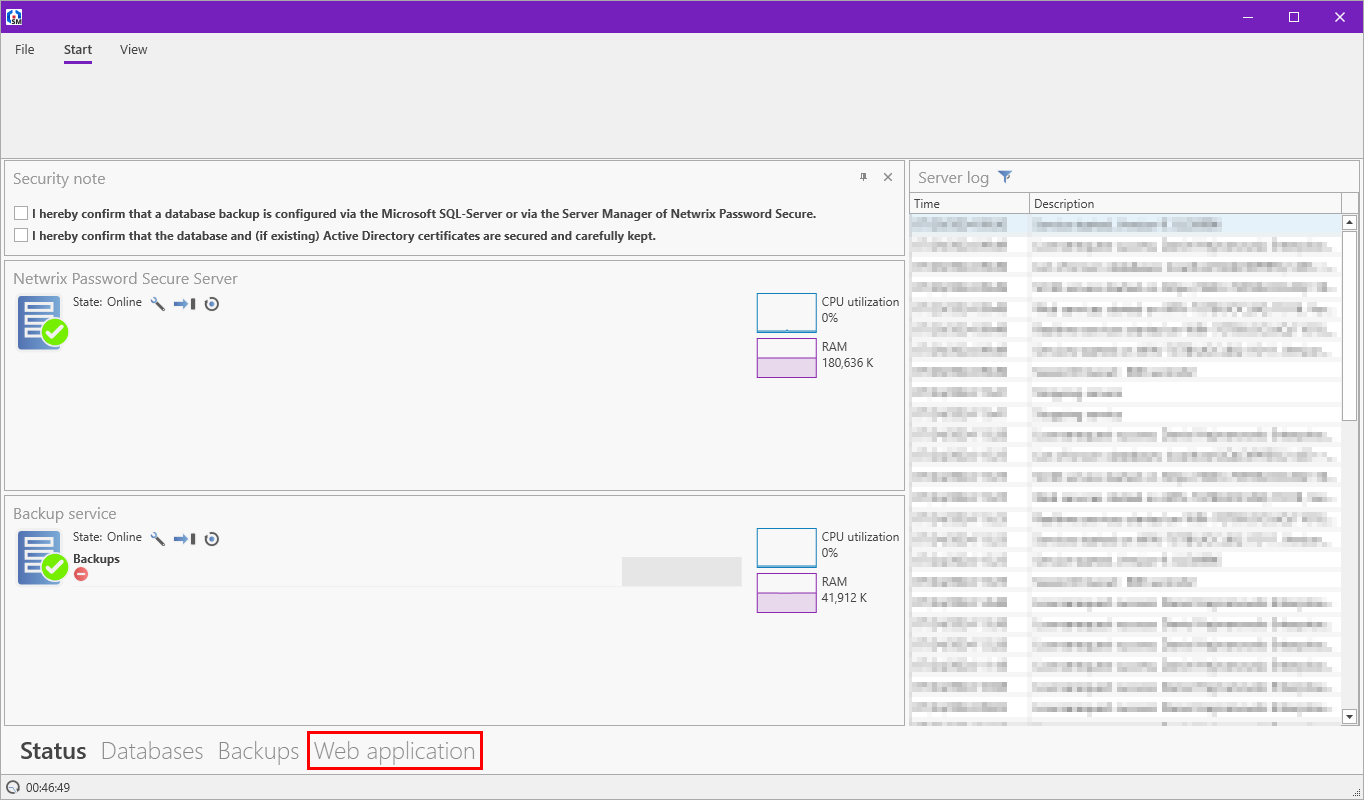Select the Start ribbon tab
Viewport: 1364px width, 800px height.
[78, 50]
